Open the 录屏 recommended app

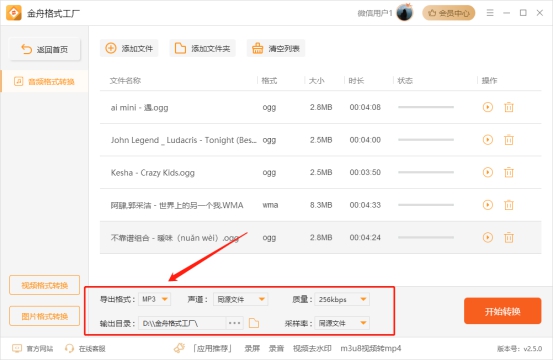click(252, 349)
